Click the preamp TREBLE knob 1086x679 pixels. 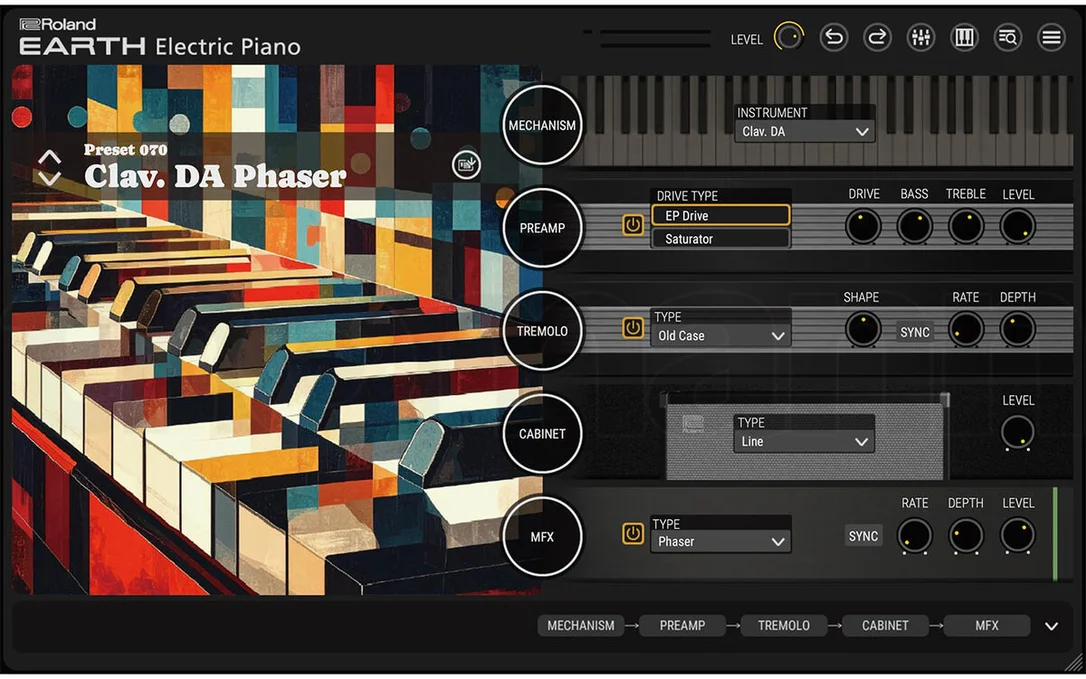coord(965,227)
